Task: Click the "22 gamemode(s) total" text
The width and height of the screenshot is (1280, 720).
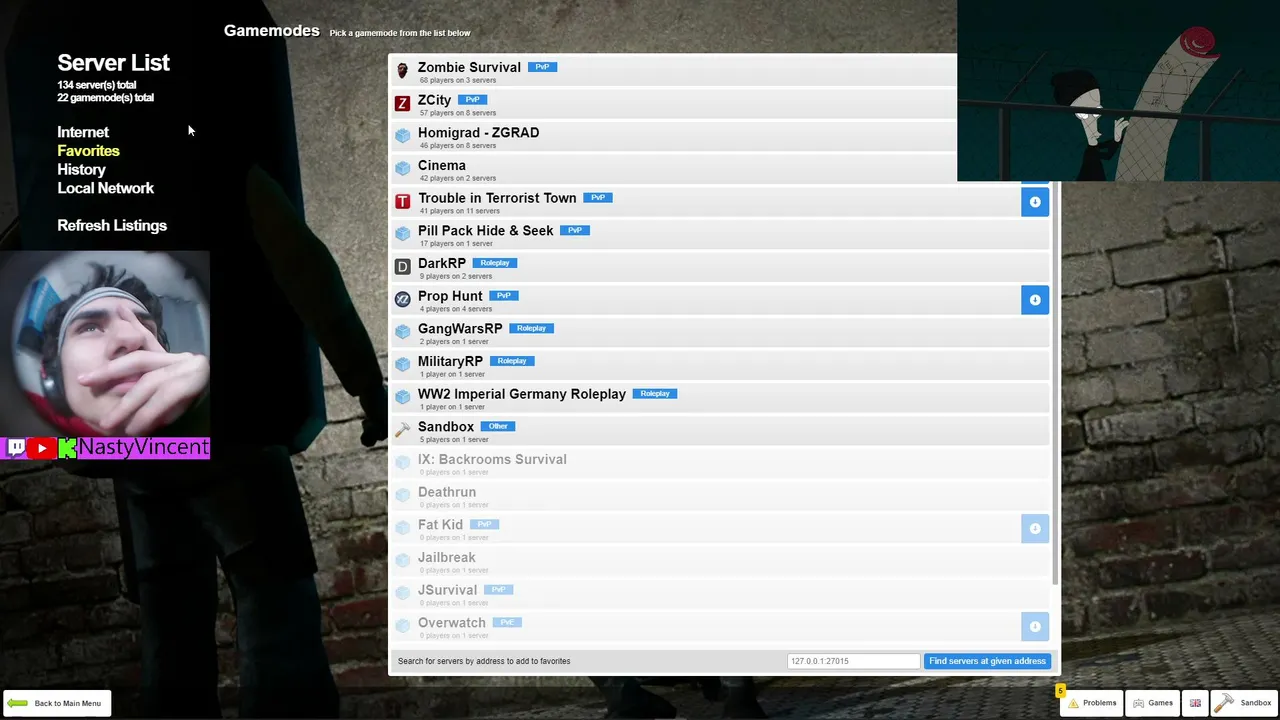Action: coord(105,98)
